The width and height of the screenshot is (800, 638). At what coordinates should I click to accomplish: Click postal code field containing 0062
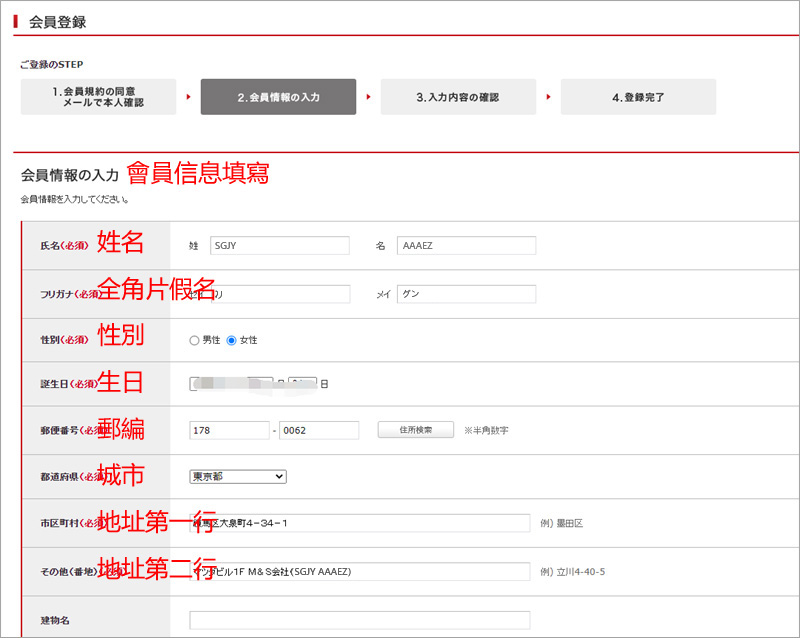(x=318, y=430)
